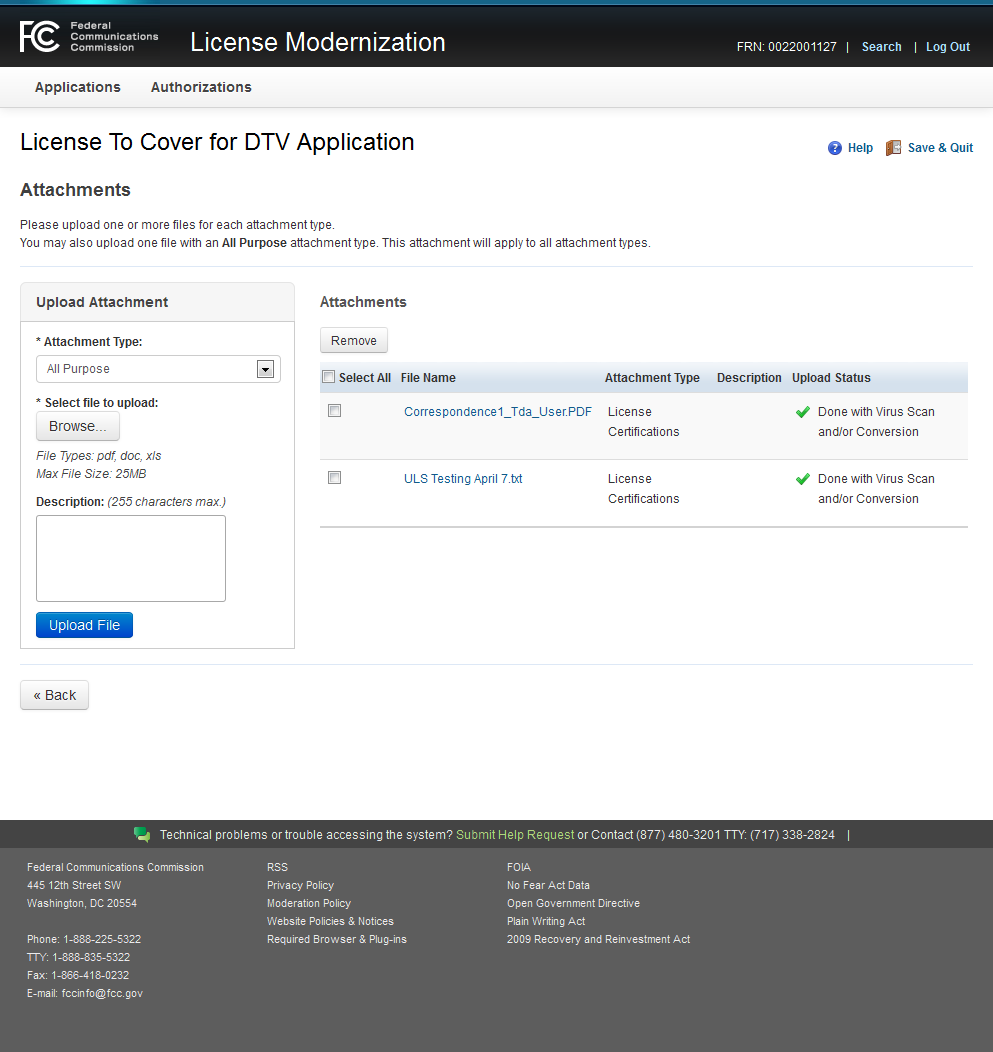The width and height of the screenshot is (993, 1052).
Task: Check the box for ULS Testing April 7.txt
Action: pyautogui.click(x=335, y=478)
